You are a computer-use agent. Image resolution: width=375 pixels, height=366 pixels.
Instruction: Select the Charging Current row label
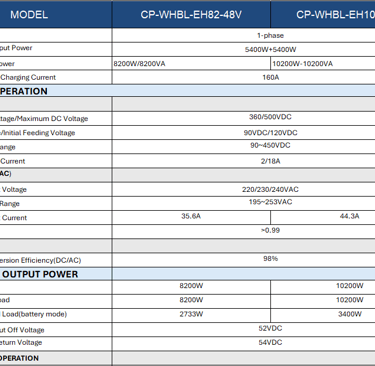[x=28, y=77]
